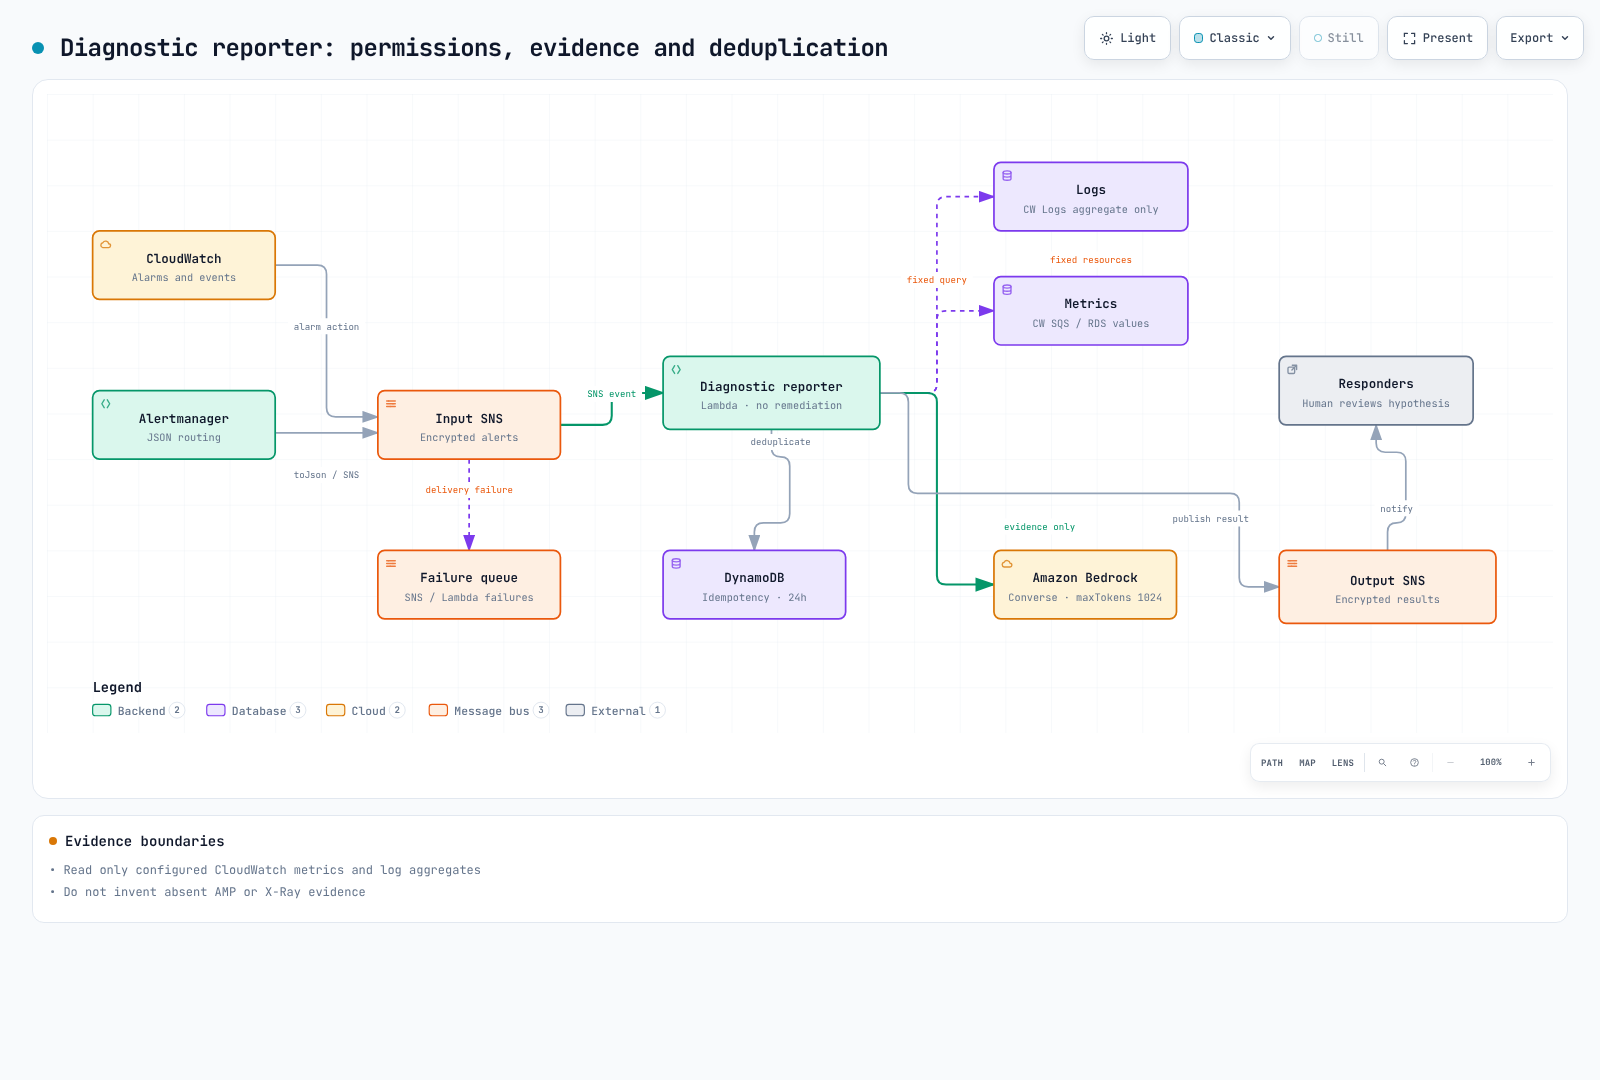Viewport: 1600px width, 1080px height.
Task: Click the 'Evidence boundaries' notes heading
Action: pos(145,841)
